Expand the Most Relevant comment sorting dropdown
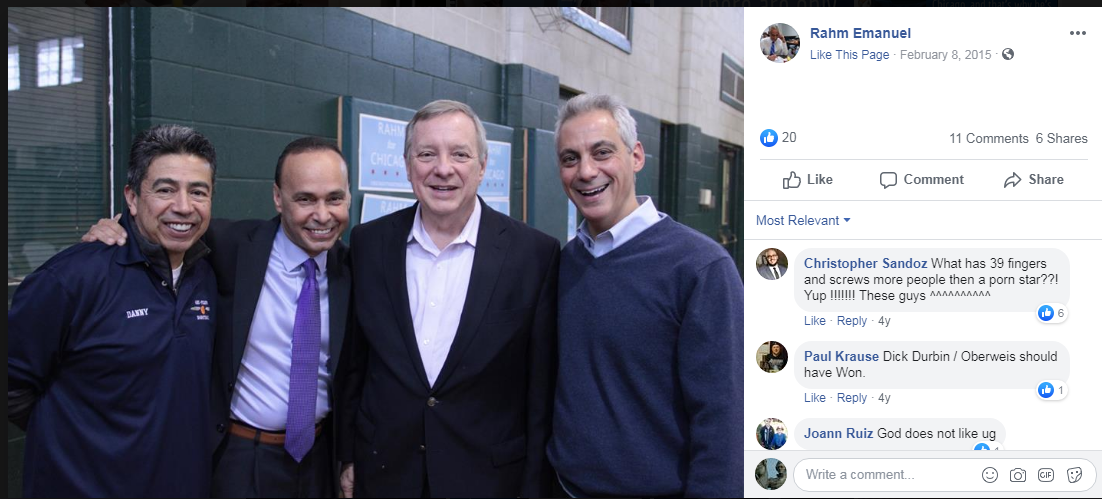This screenshot has height=499, width=1102. (803, 221)
